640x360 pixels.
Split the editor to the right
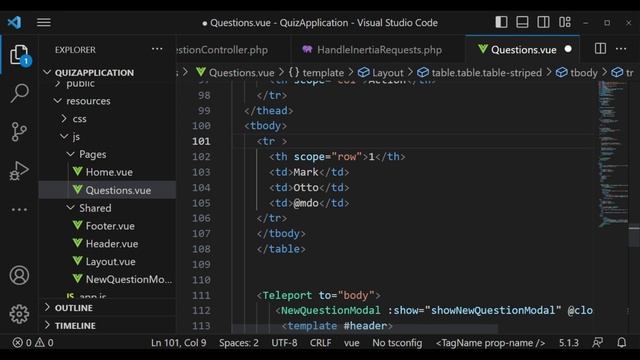pos(600,49)
